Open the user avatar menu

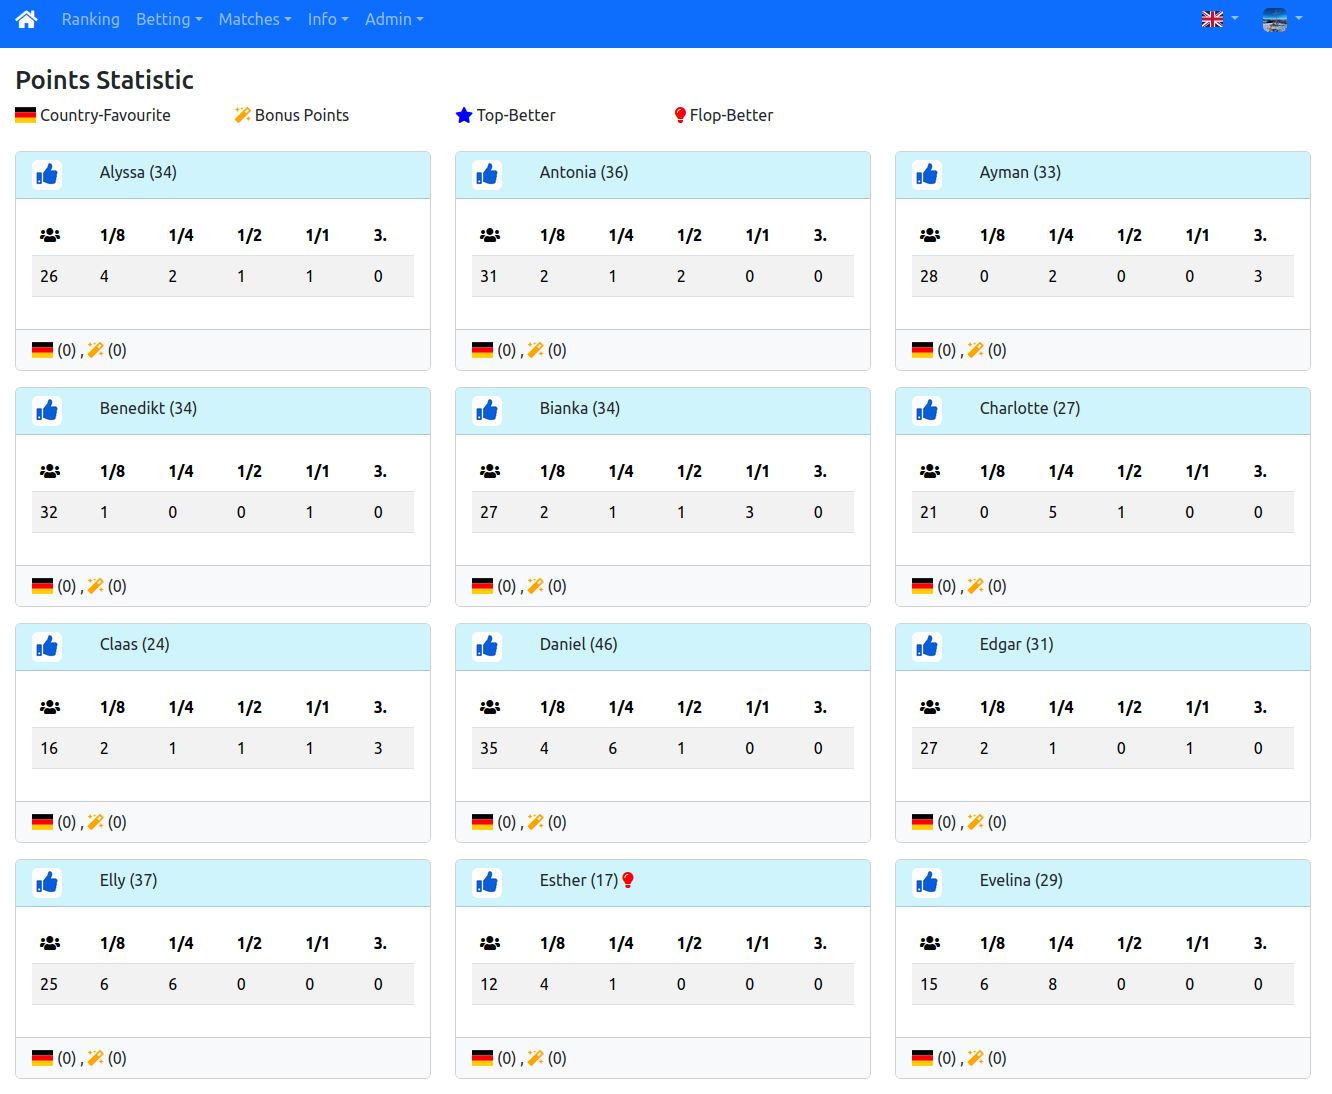pos(1281,19)
